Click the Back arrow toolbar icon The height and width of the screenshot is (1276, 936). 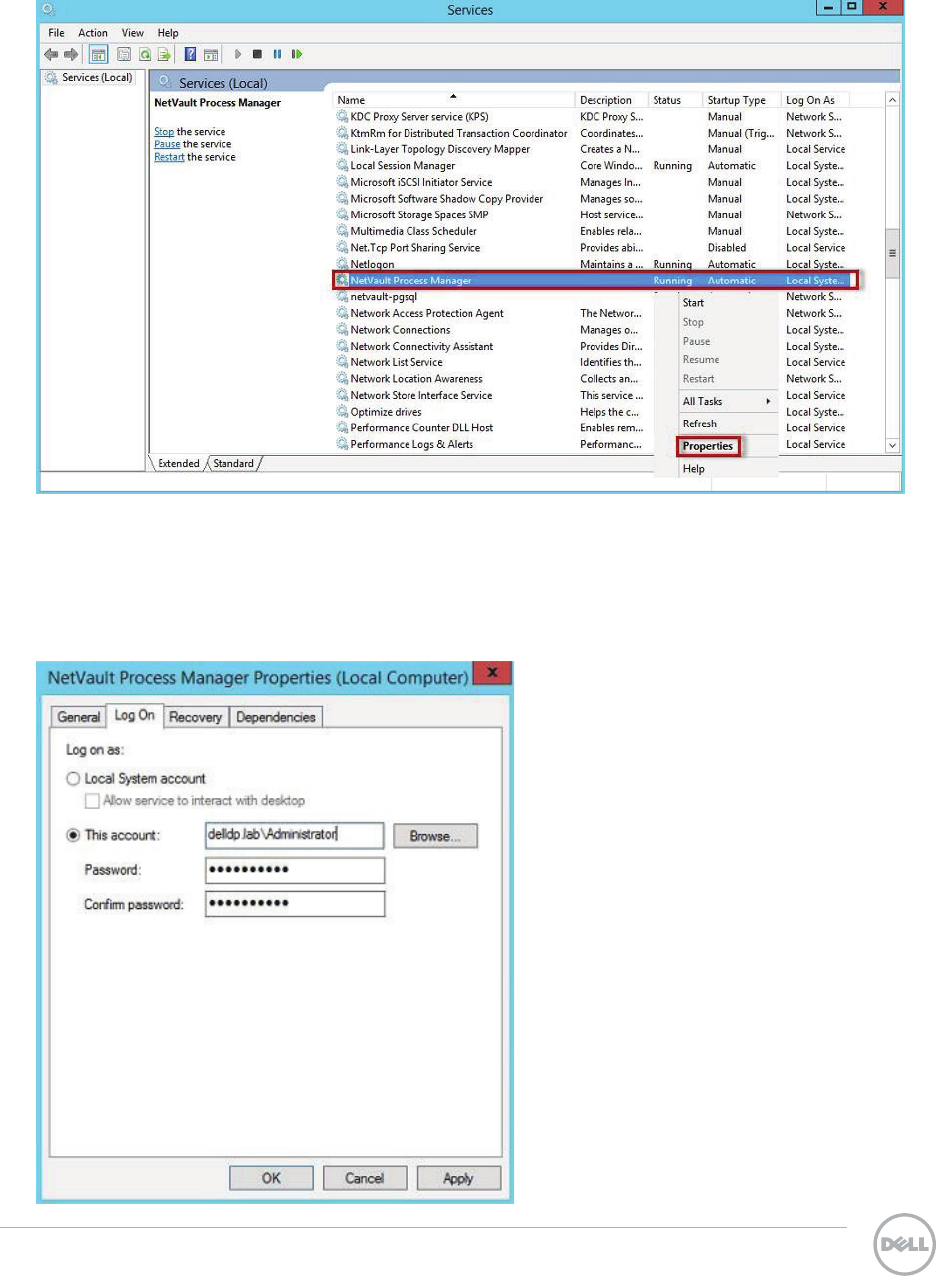click(49, 54)
